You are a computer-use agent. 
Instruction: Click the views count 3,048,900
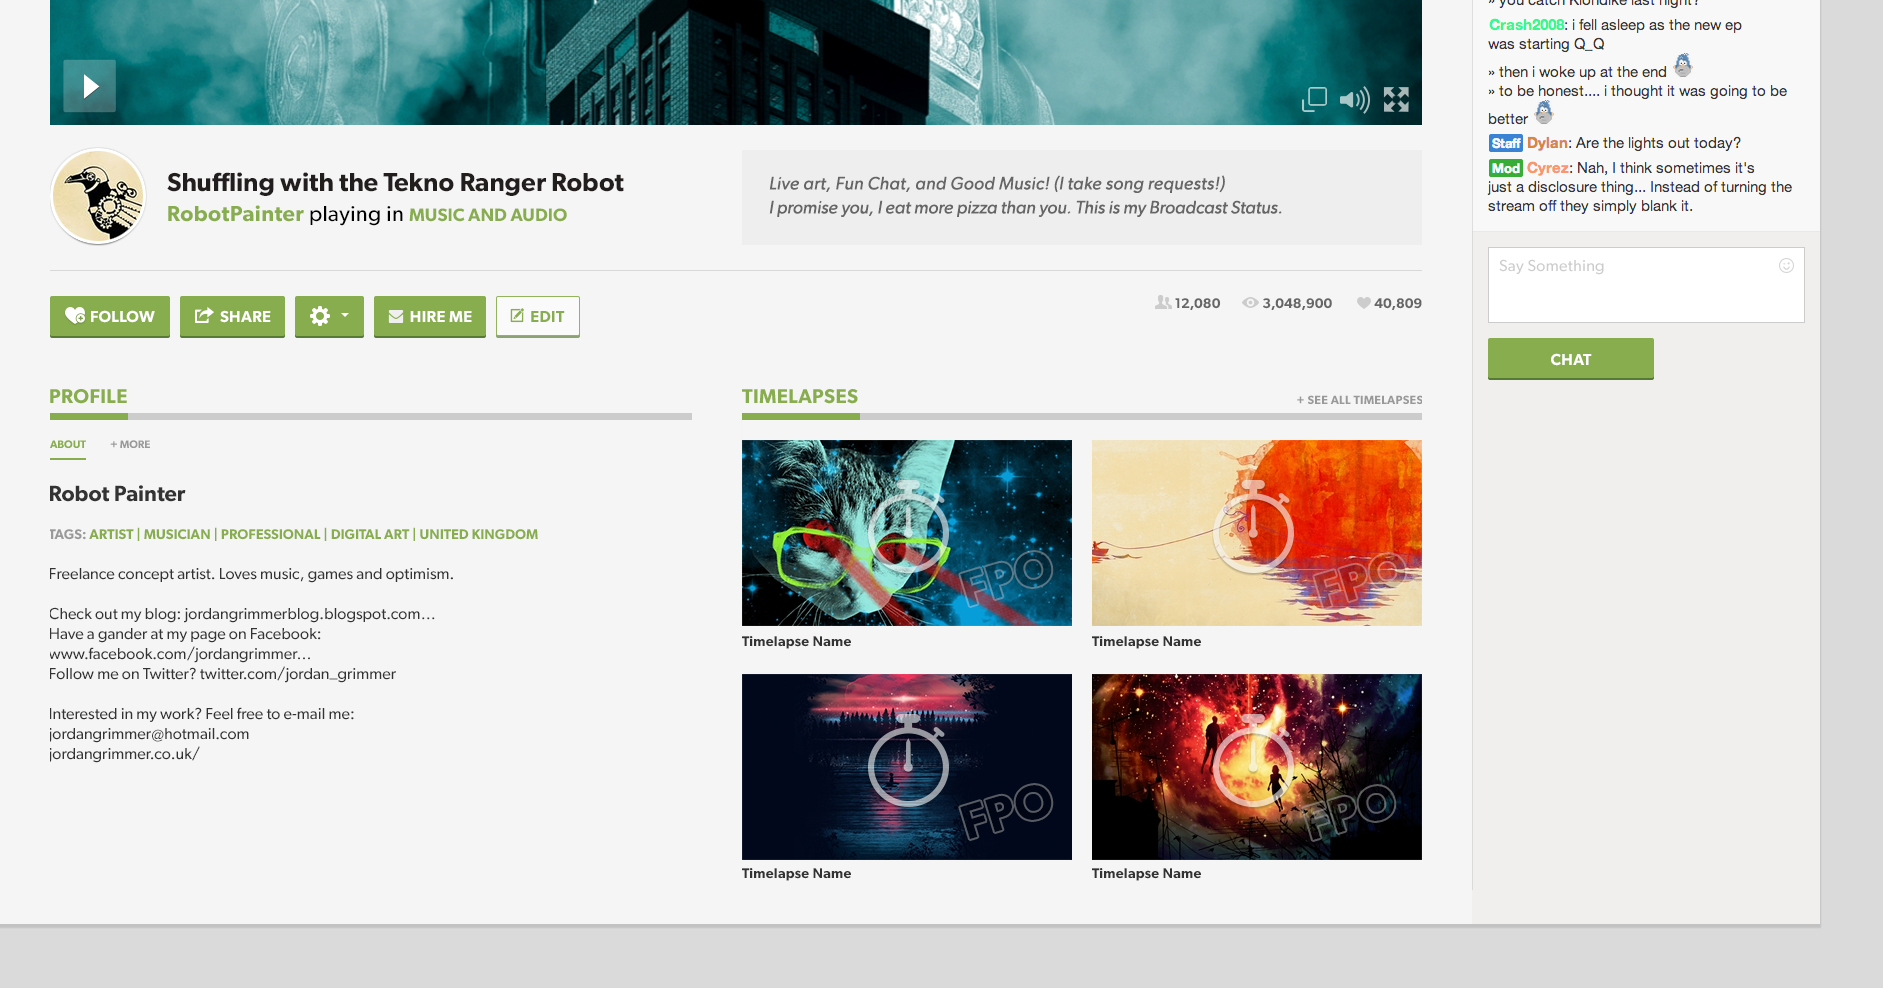(1287, 303)
